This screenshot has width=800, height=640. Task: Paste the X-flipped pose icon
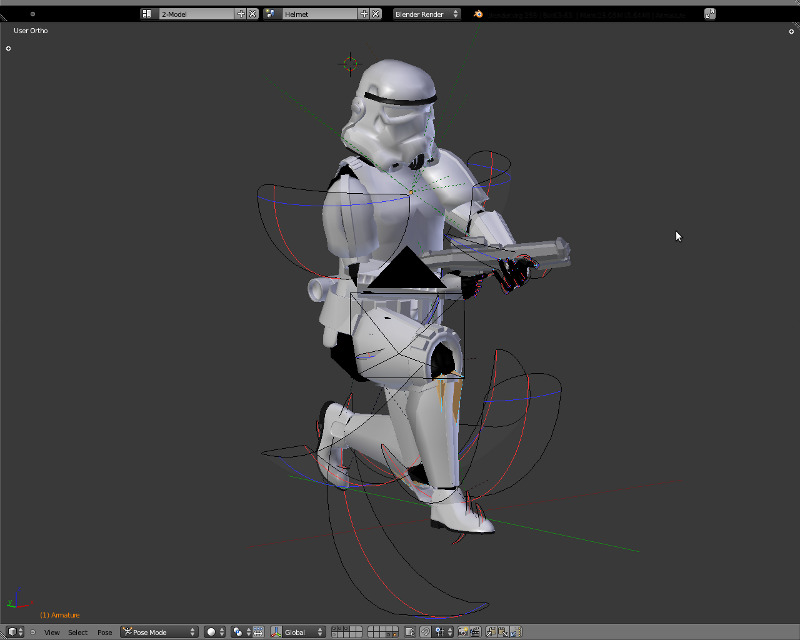(x=516, y=632)
